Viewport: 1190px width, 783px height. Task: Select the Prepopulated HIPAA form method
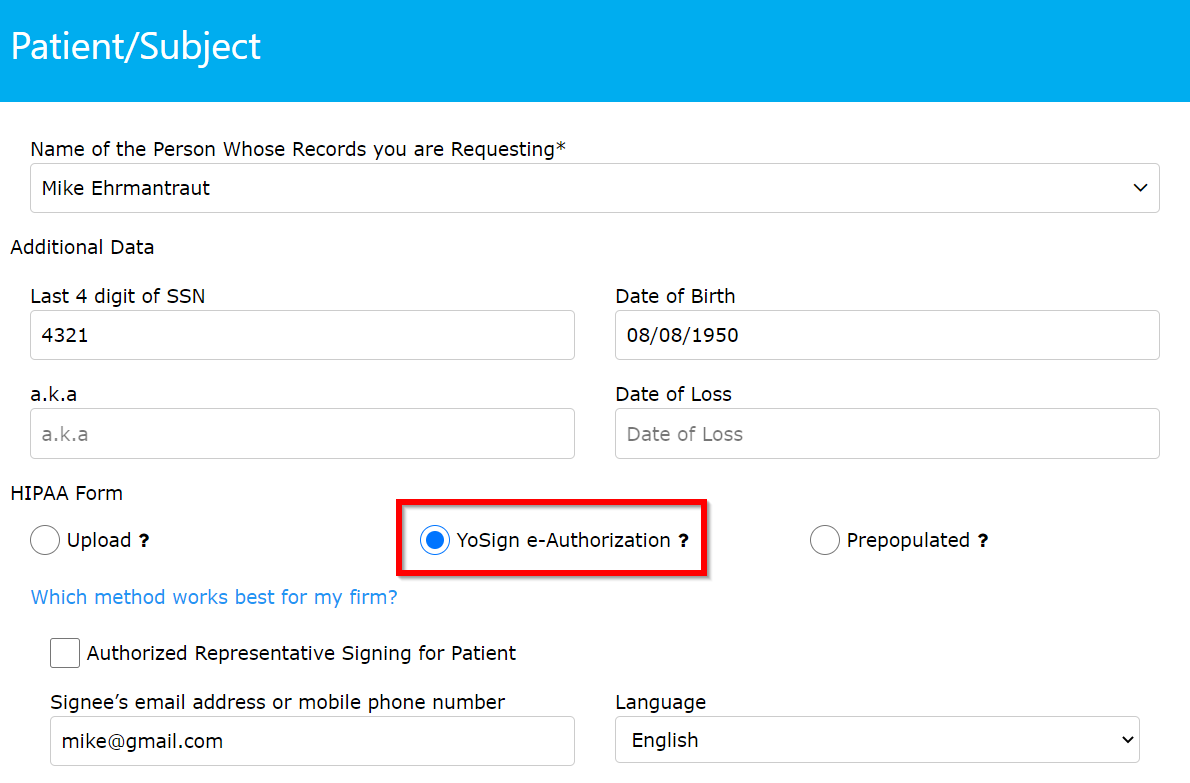(825, 540)
